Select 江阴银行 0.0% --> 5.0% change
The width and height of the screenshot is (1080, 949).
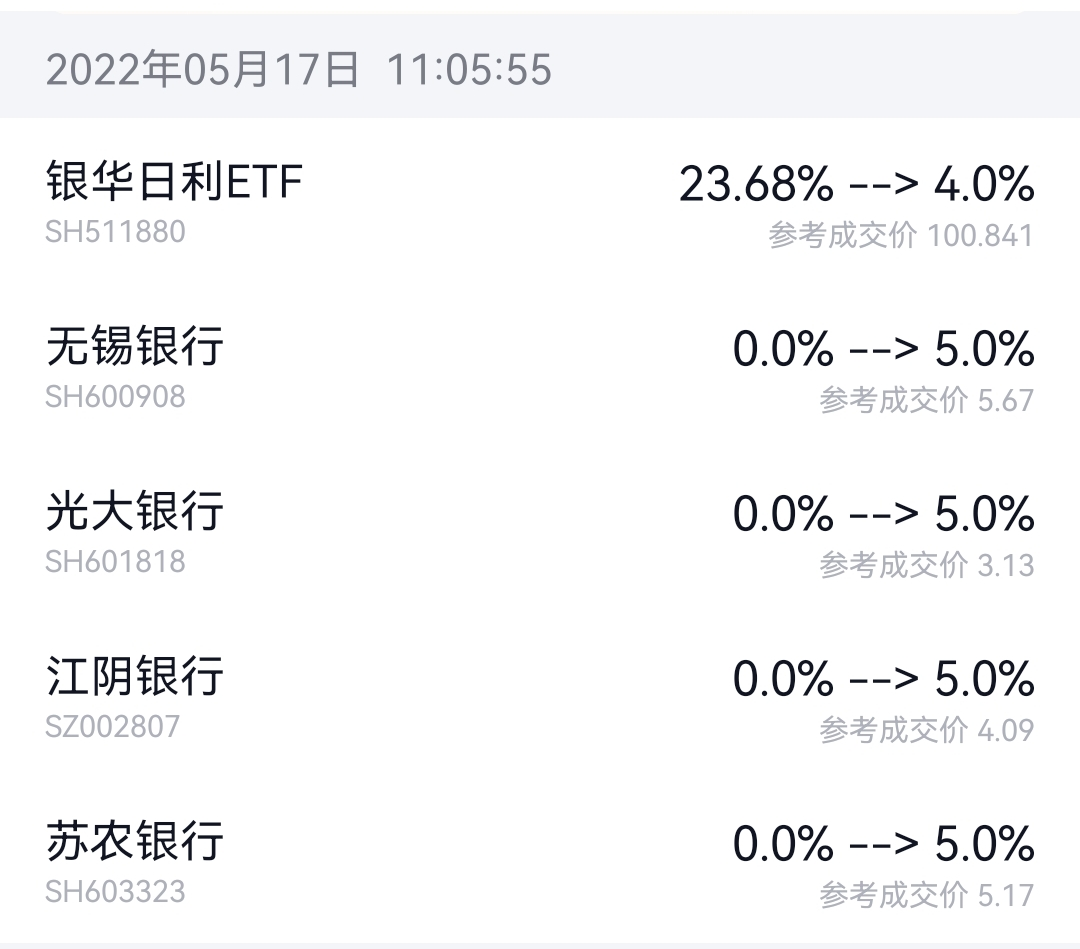point(883,680)
